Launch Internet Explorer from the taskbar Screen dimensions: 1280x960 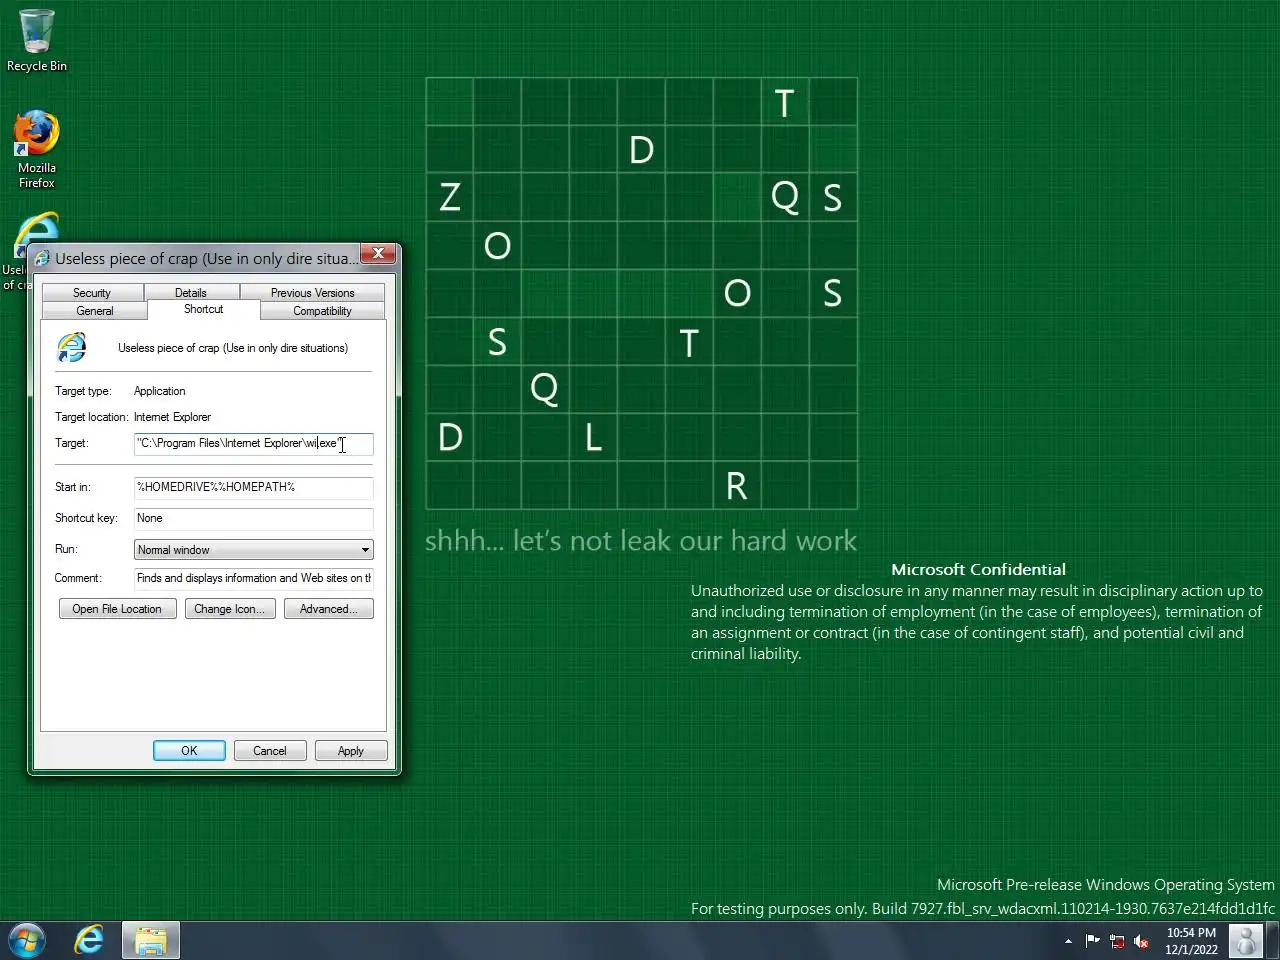click(89, 940)
